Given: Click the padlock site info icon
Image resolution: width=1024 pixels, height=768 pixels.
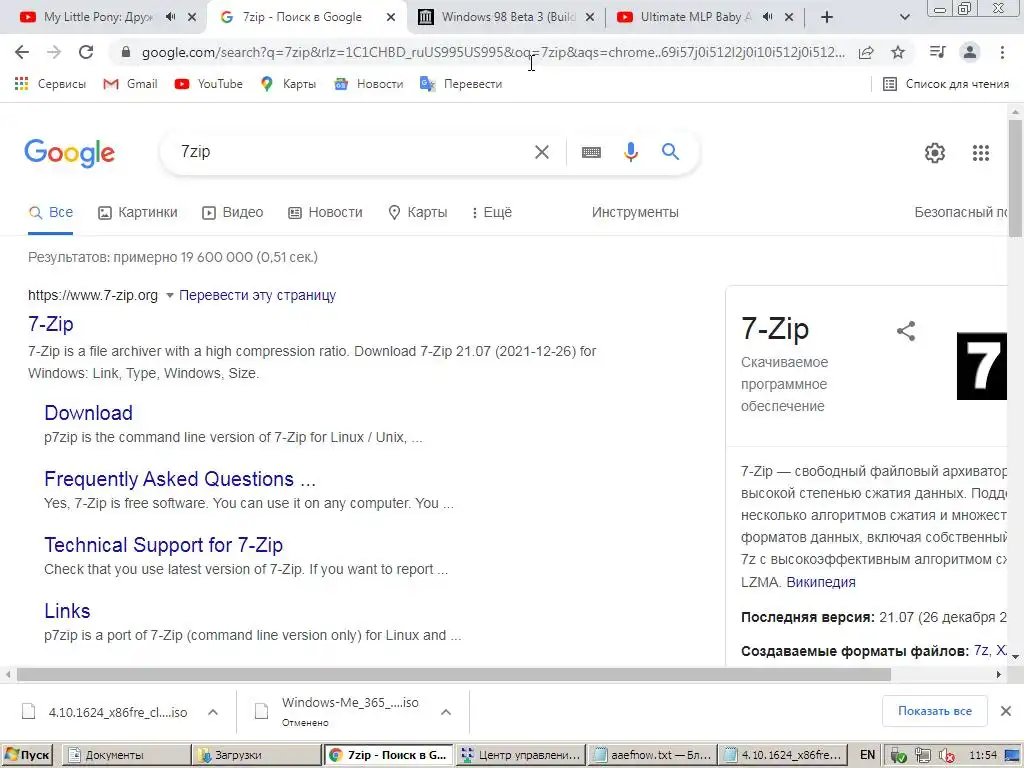Looking at the screenshot, I should click(x=126, y=52).
